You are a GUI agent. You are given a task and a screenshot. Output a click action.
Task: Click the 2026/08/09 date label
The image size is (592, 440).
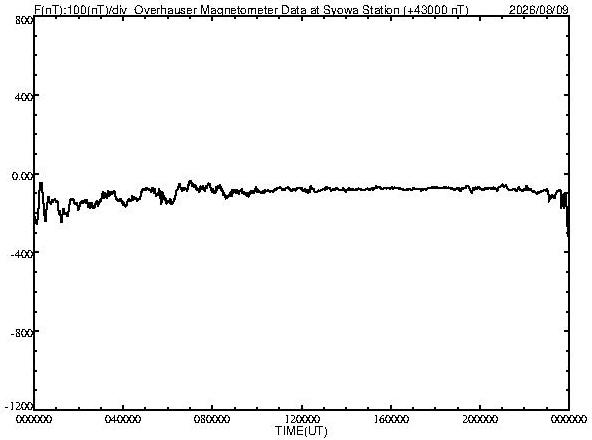(538, 10)
